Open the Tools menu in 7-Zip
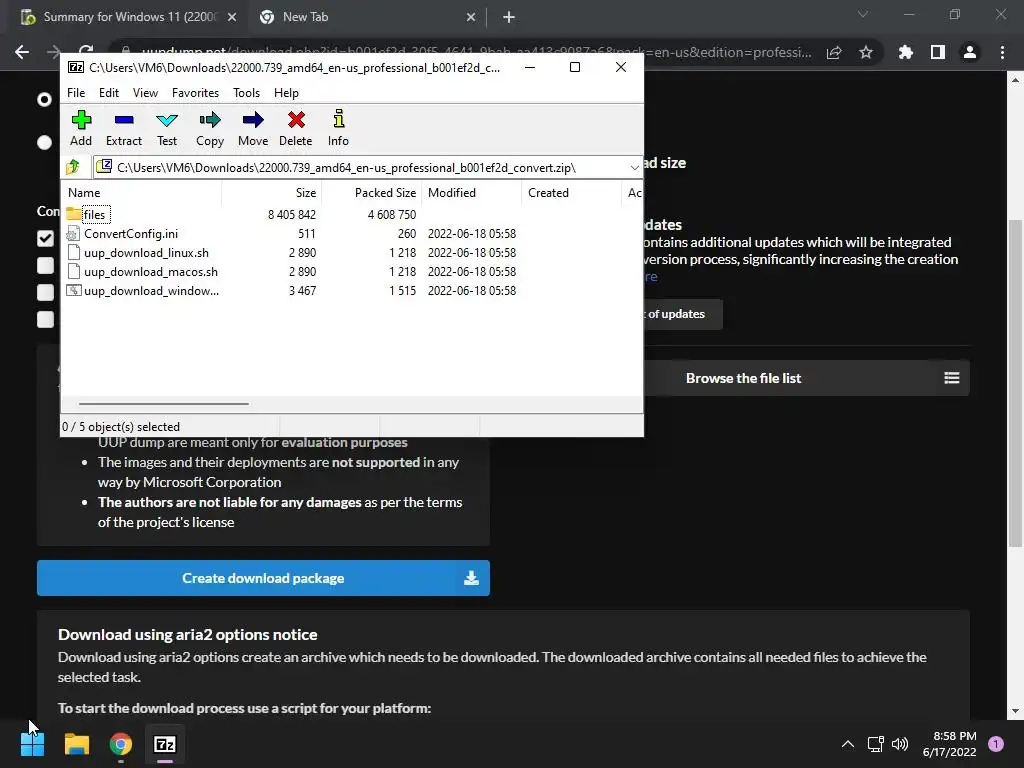1024x768 pixels. coord(246,93)
